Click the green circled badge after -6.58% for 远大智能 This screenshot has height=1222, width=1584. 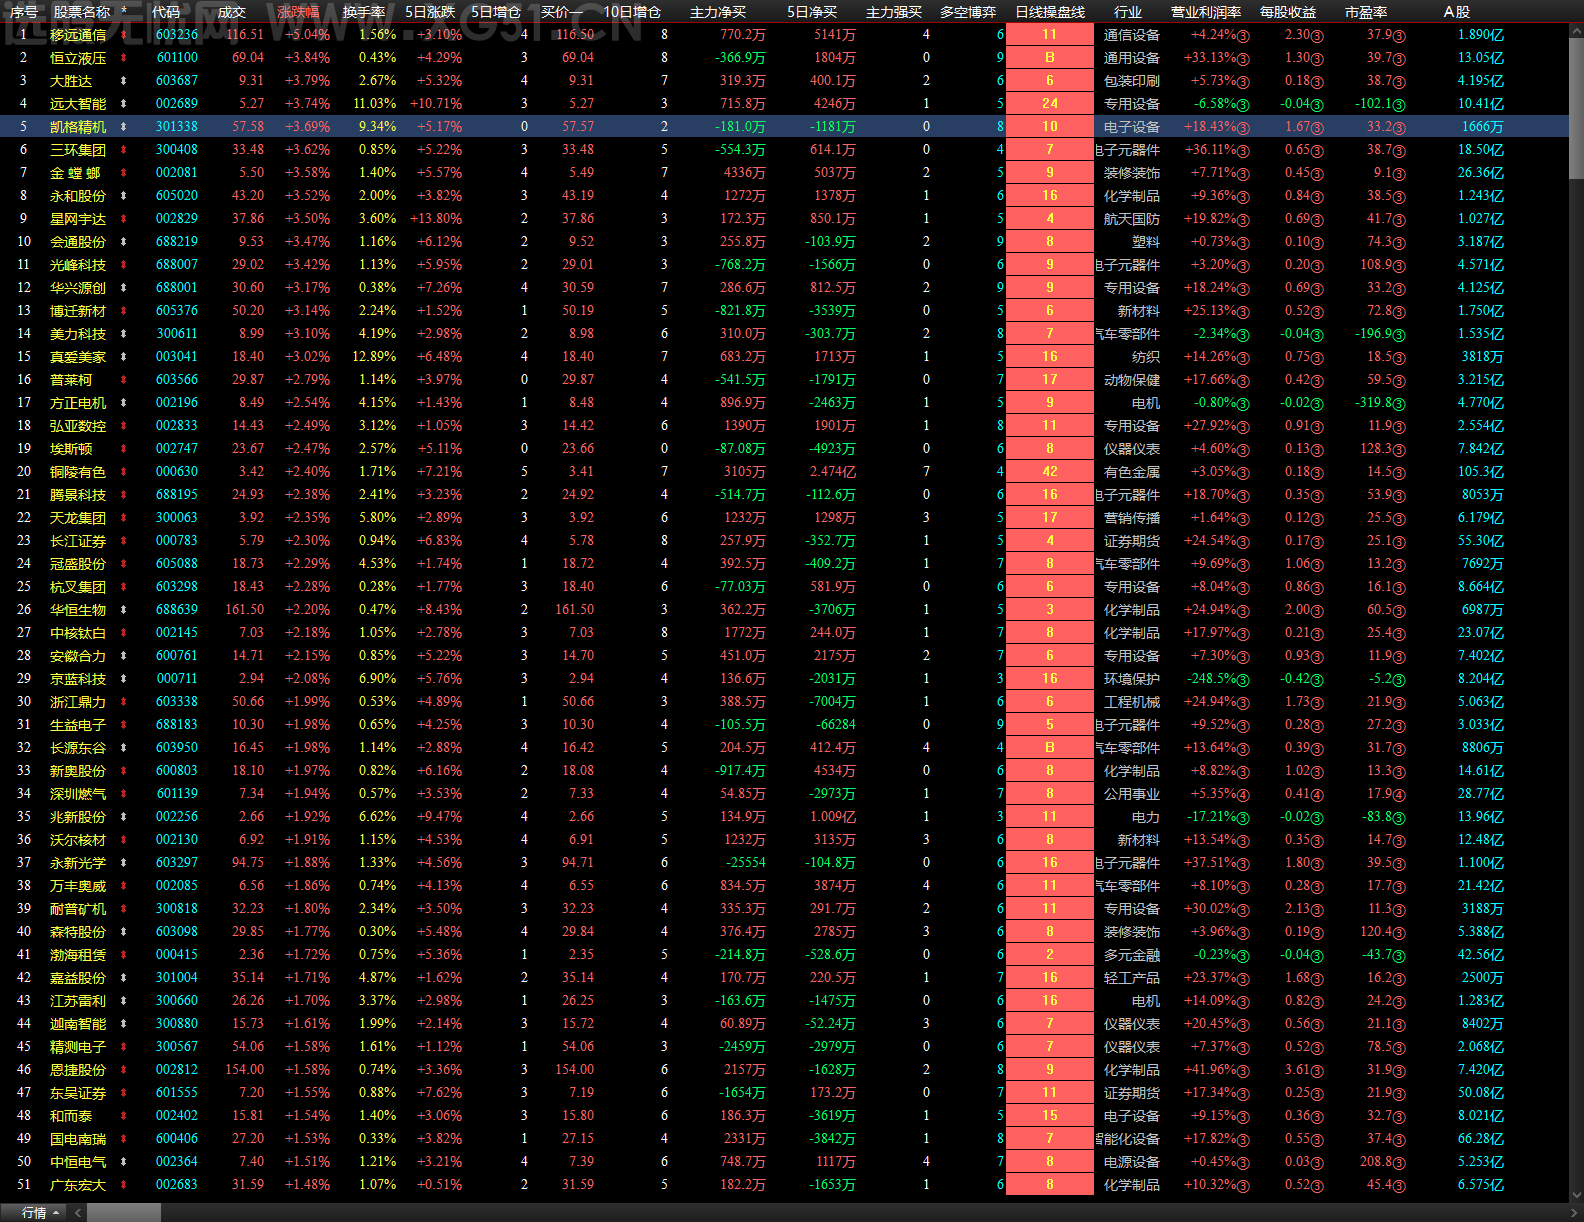click(x=1244, y=105)
